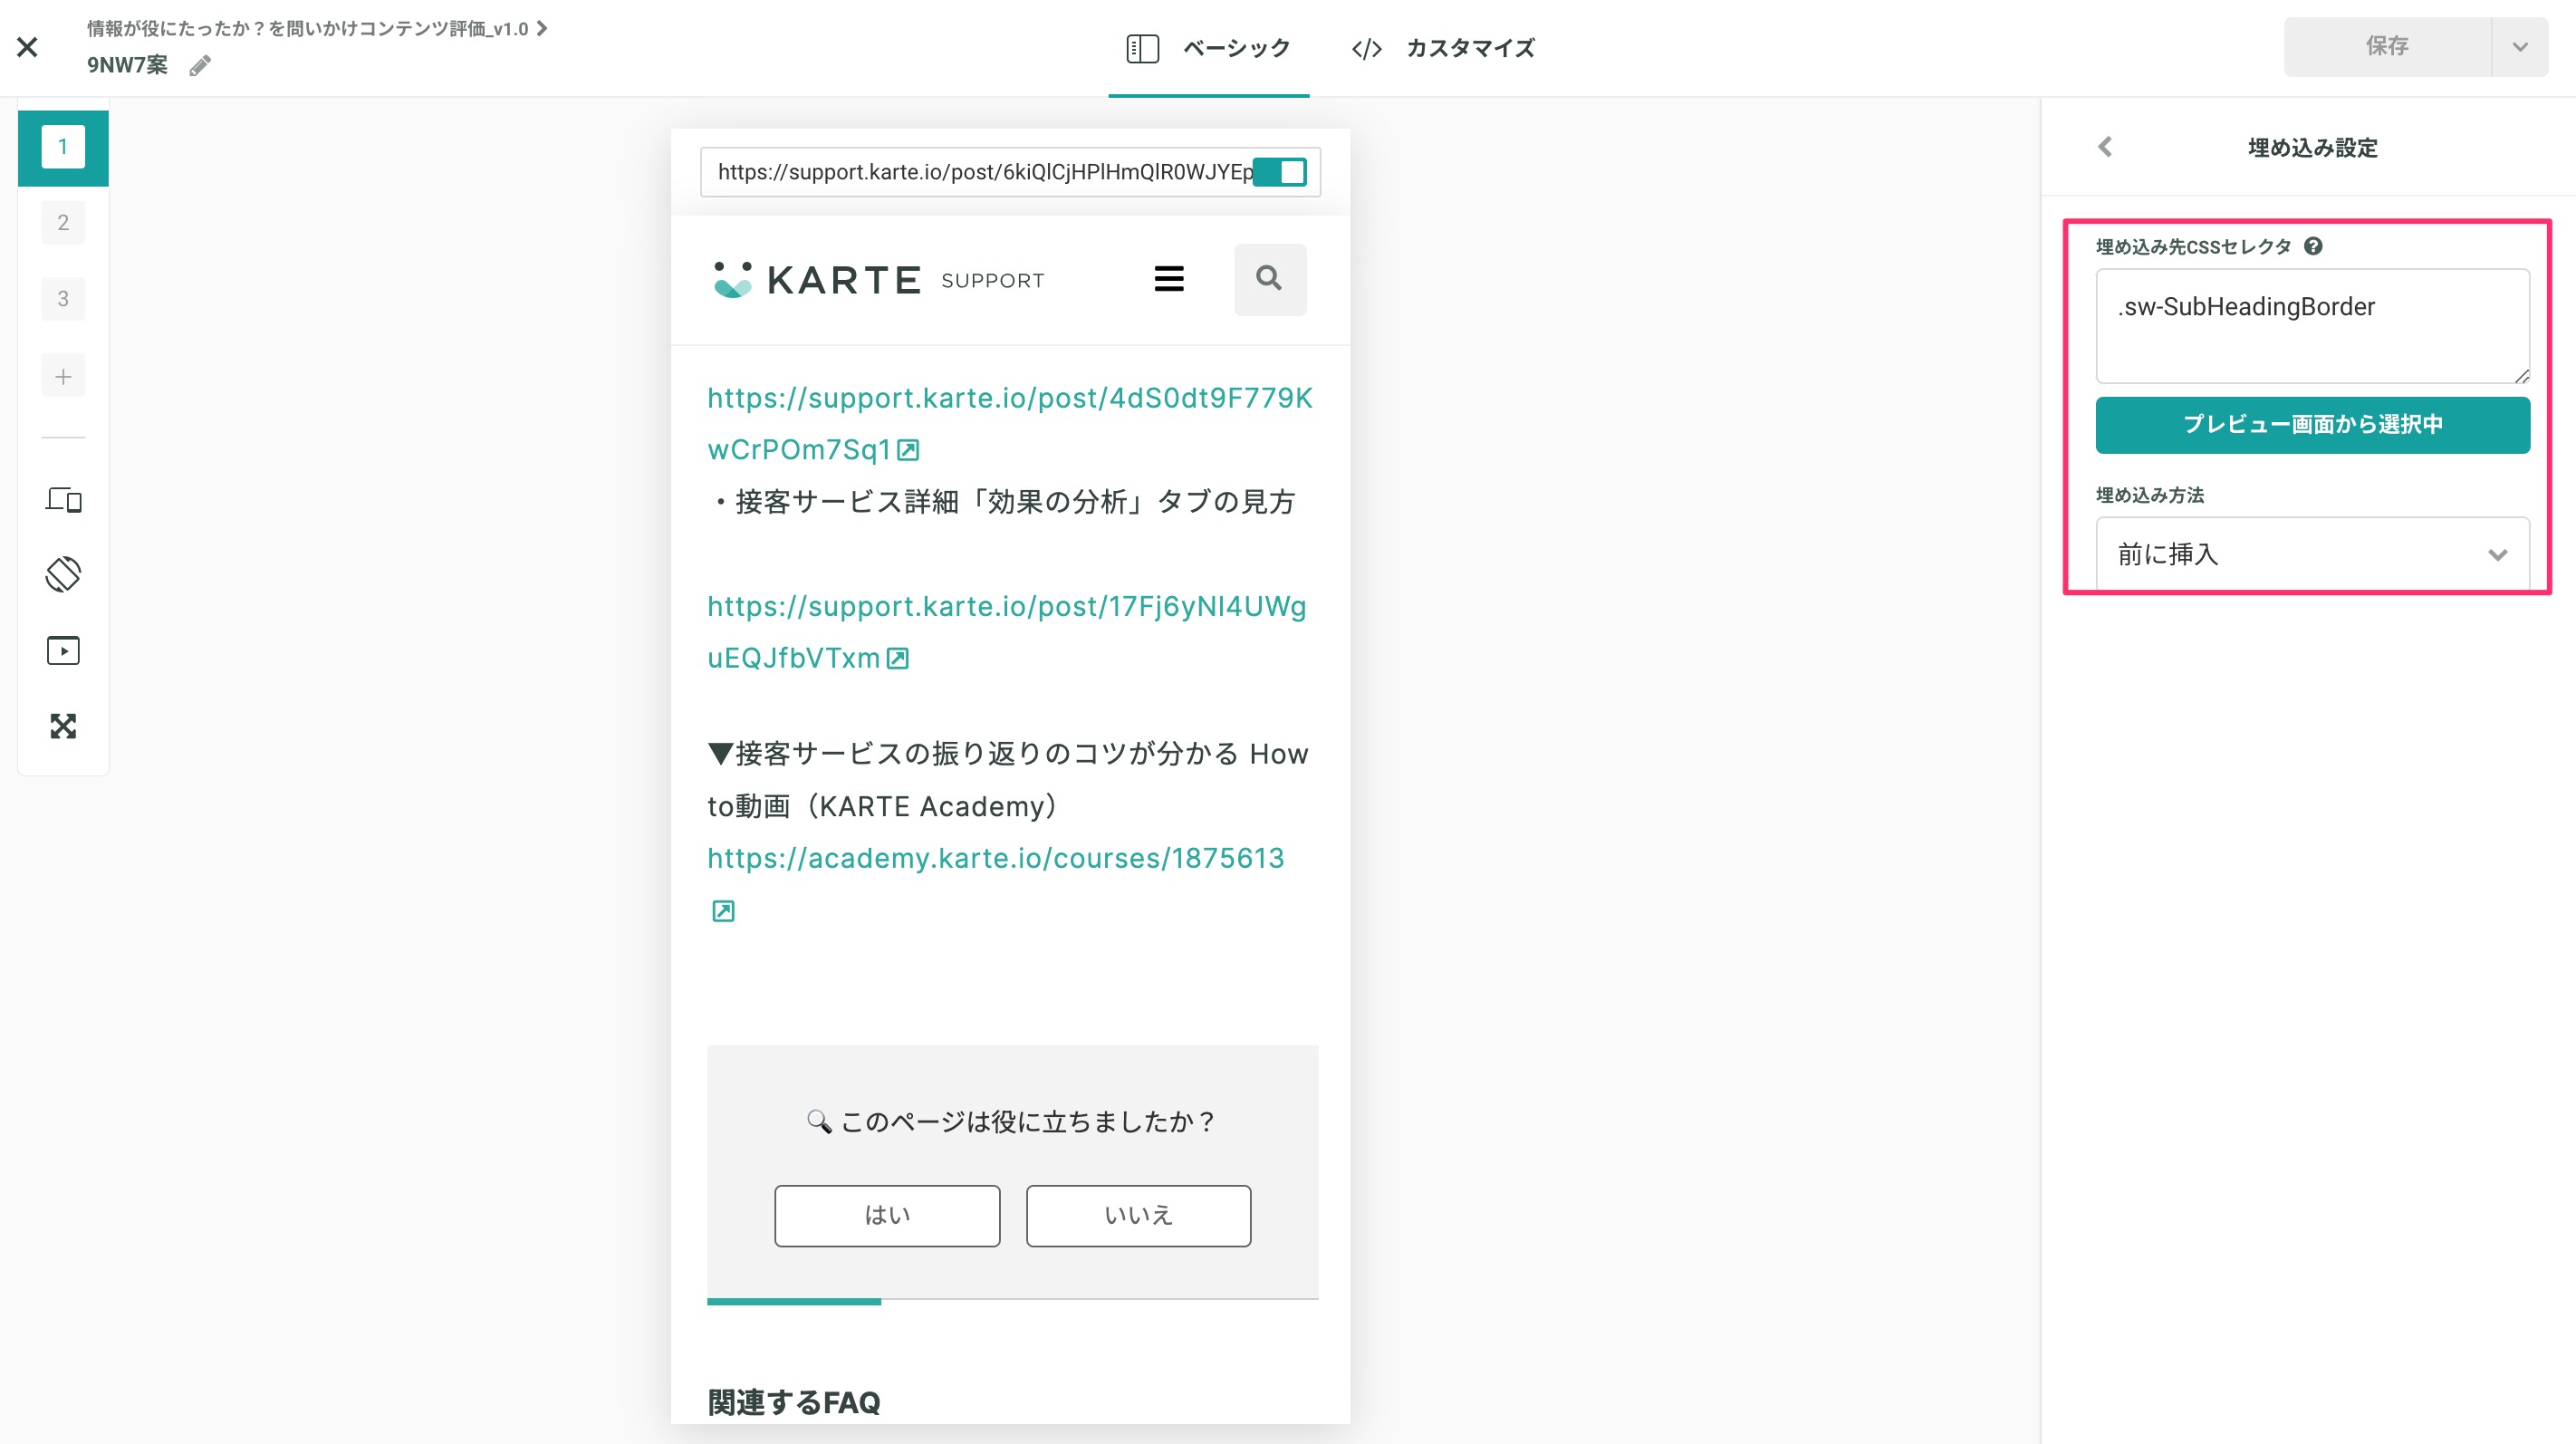Viewport: 2576px width, 1444px height.
Task: Click the CSS selector field .sw-SubHeadingBorder
Action: coord(2313,326)
